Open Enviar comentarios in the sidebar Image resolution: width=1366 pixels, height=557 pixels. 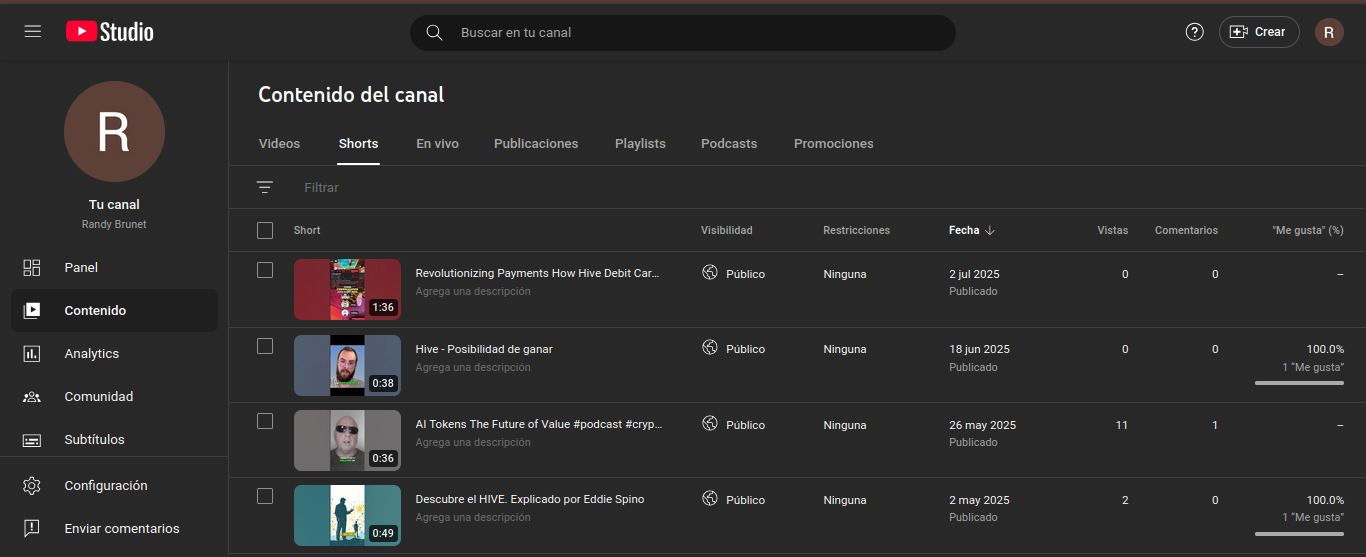pos(114,529)
